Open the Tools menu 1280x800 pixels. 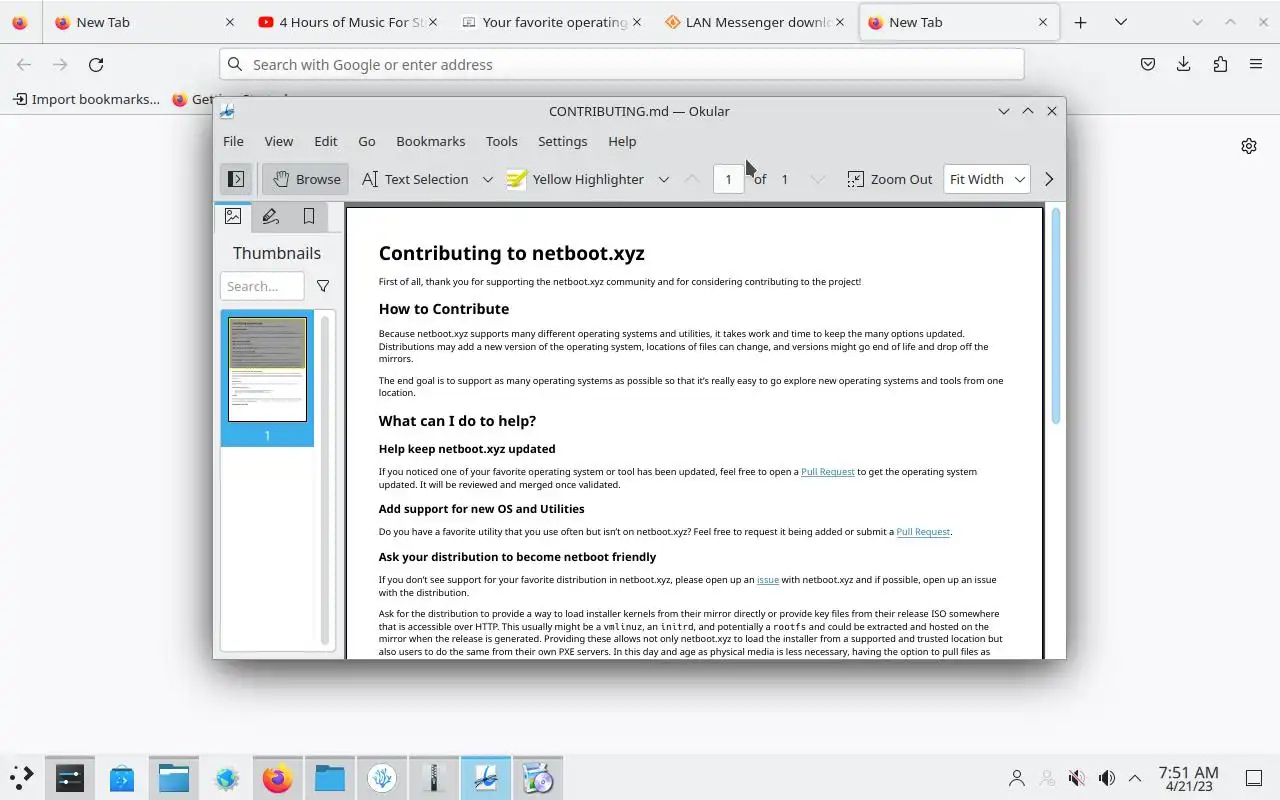[502, 141]
